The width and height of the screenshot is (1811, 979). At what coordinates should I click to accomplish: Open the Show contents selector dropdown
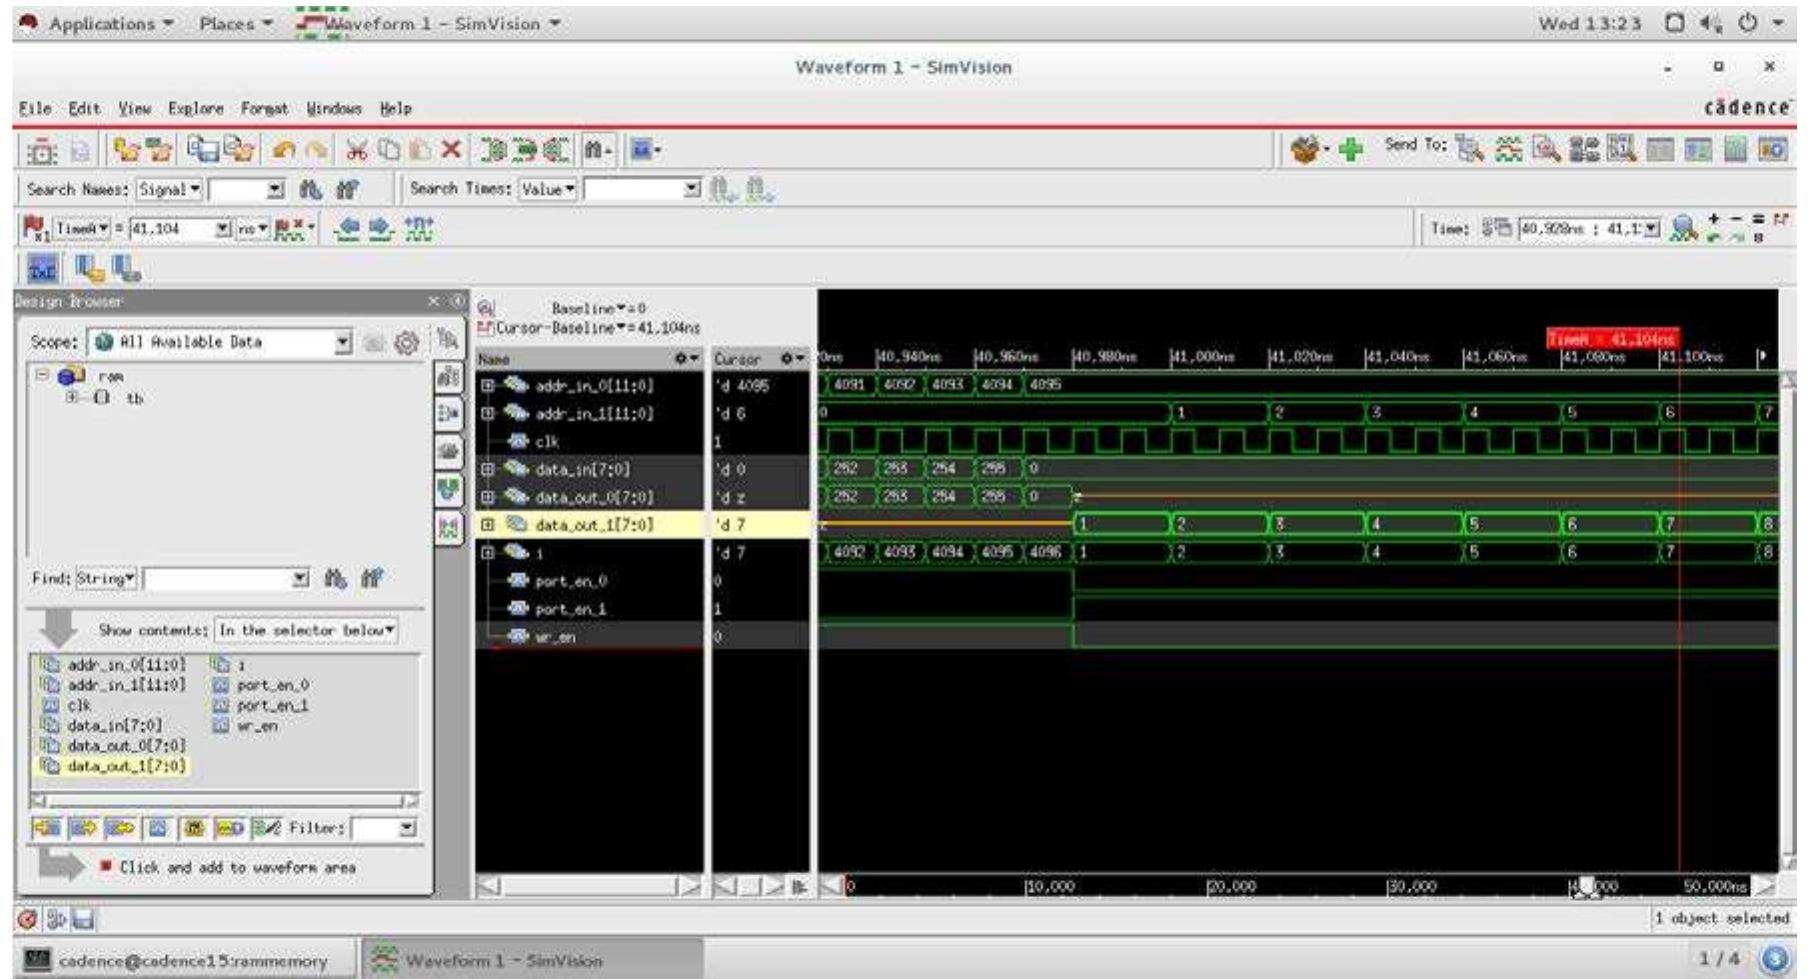(306, 630)
